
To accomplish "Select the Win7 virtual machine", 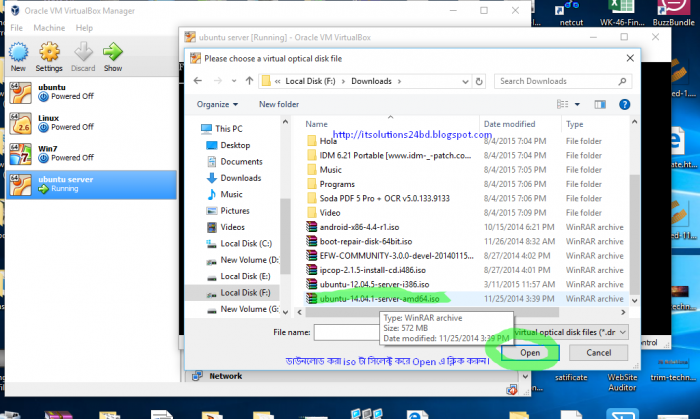I will [91, 153].
